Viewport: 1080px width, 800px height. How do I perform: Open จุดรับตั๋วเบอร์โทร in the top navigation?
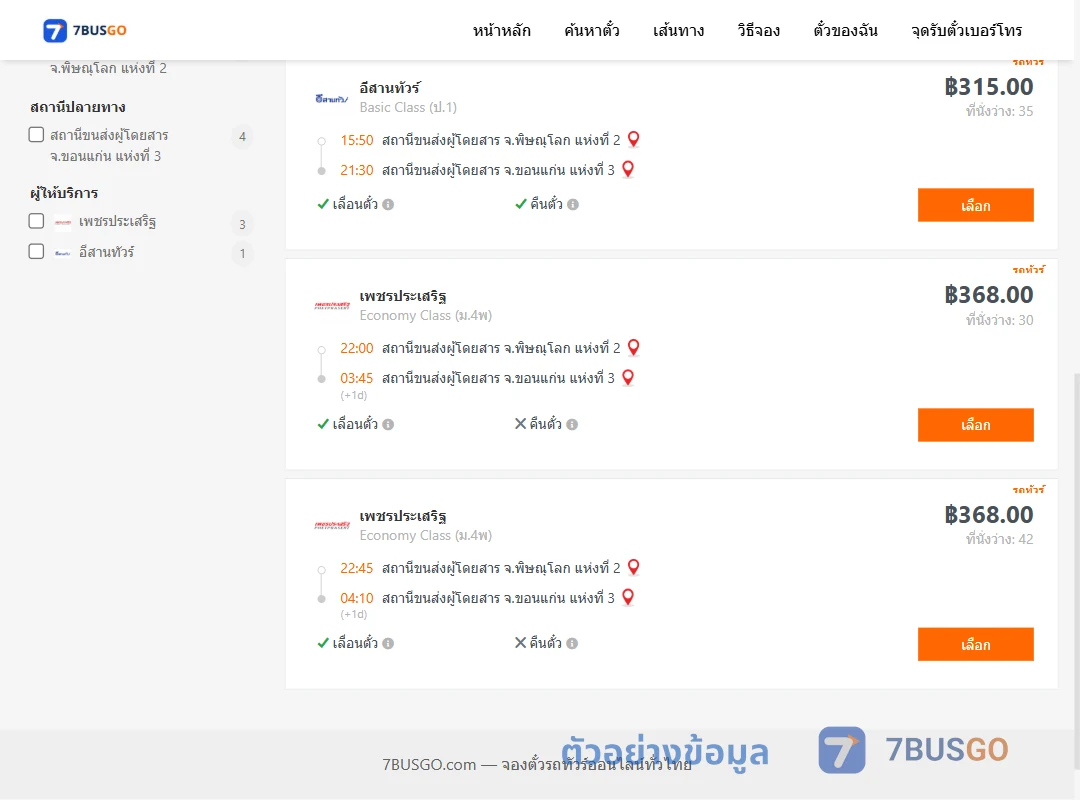[x=966, y=30]
